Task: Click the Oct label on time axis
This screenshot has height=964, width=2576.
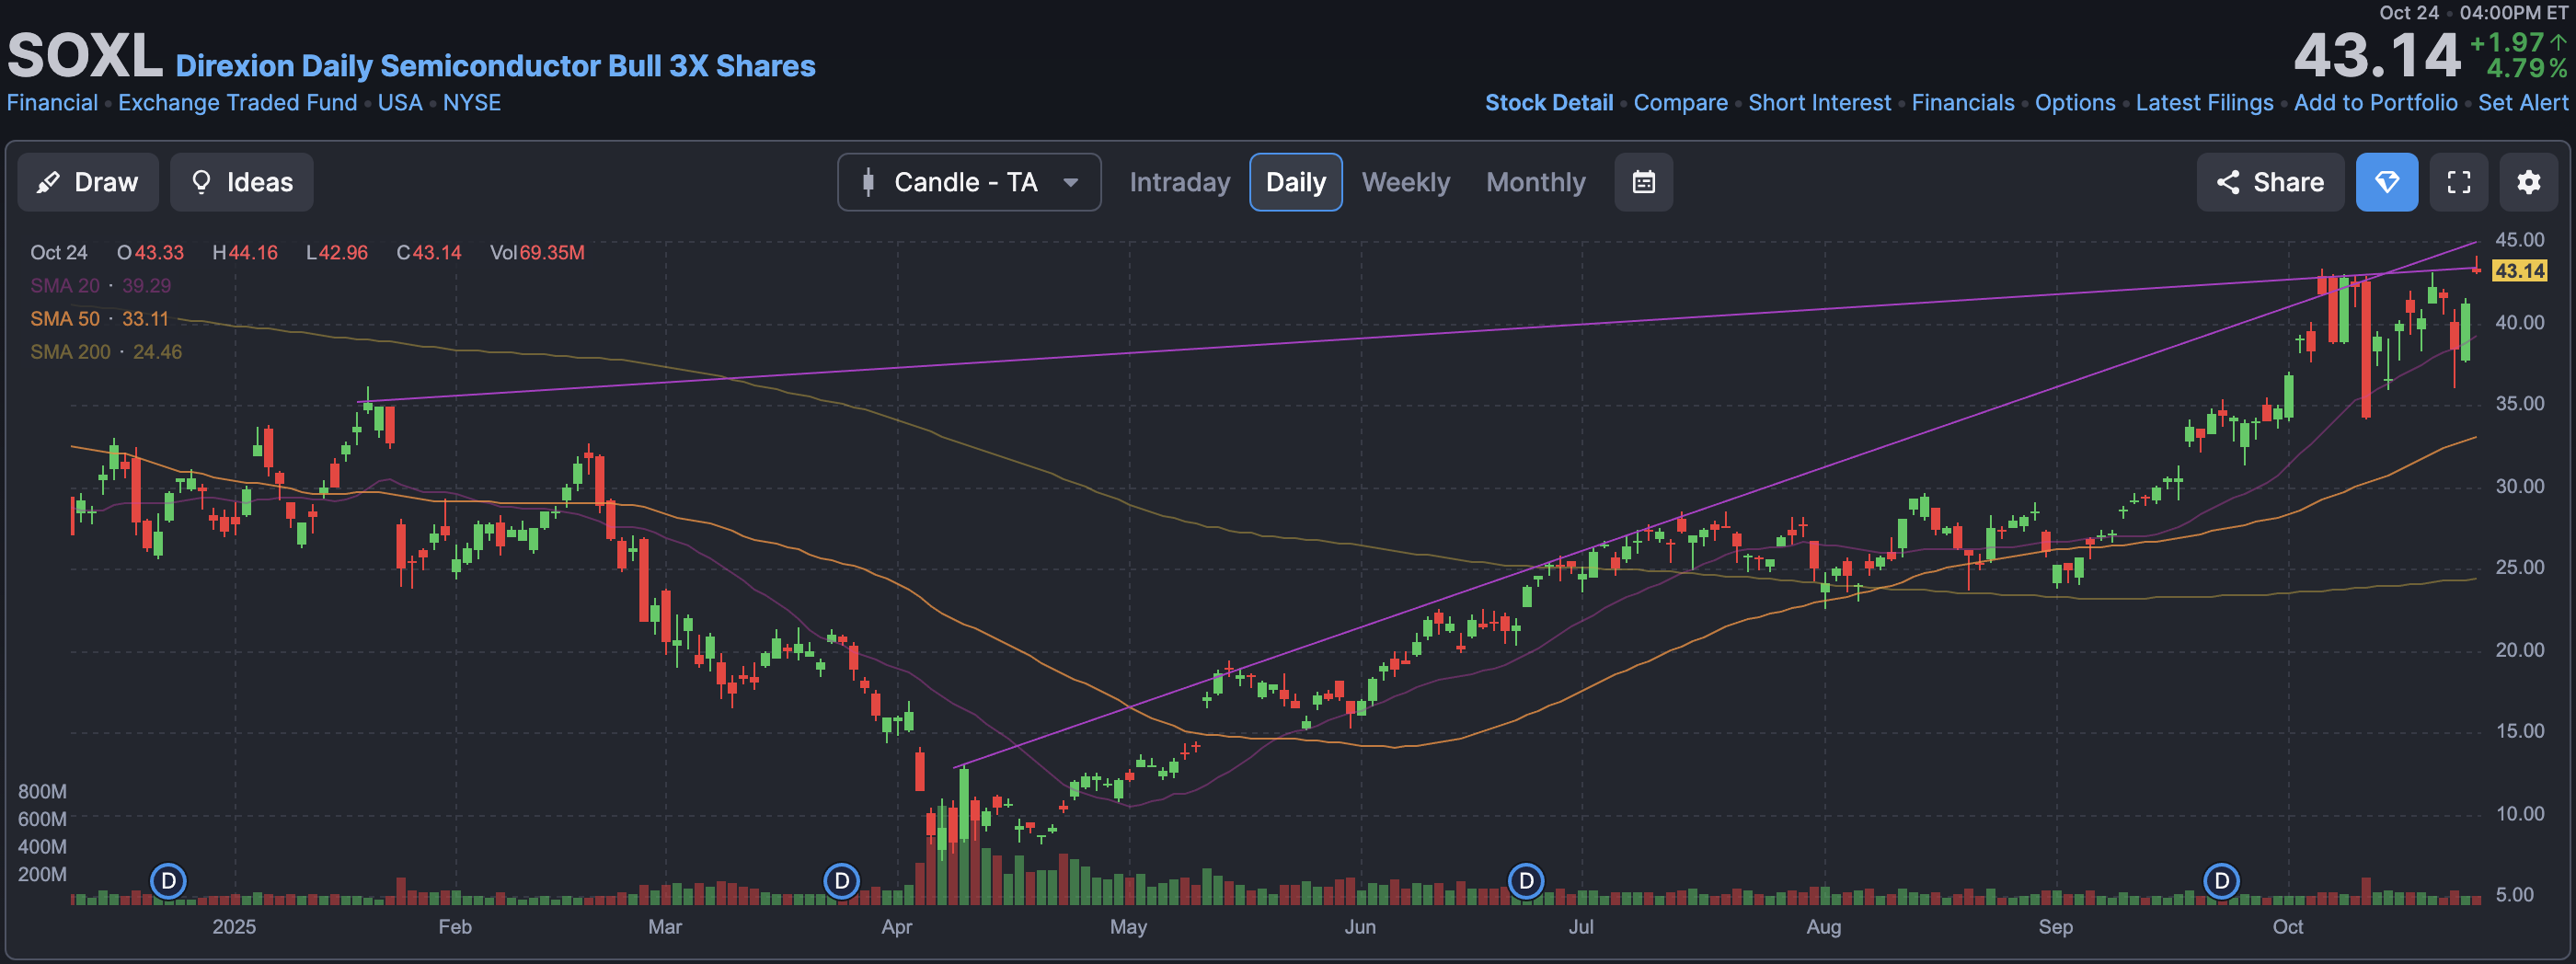Action: click(x=2288, y=927)
